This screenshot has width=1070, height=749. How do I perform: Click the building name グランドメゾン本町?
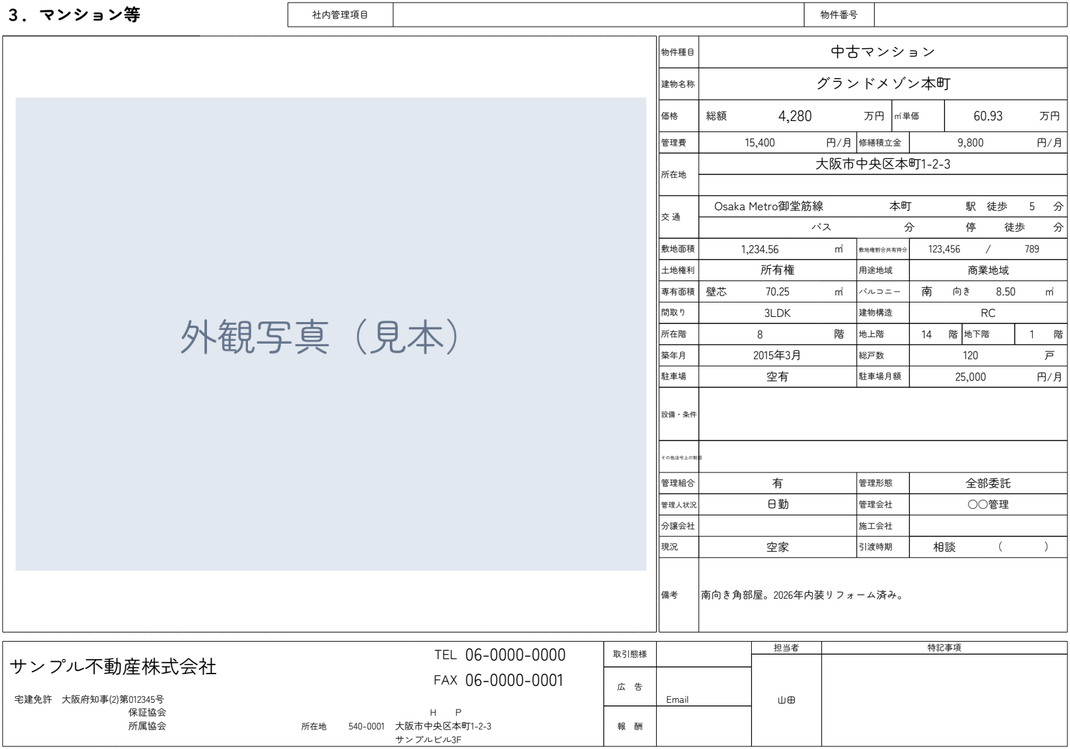[x=883, y=84]
